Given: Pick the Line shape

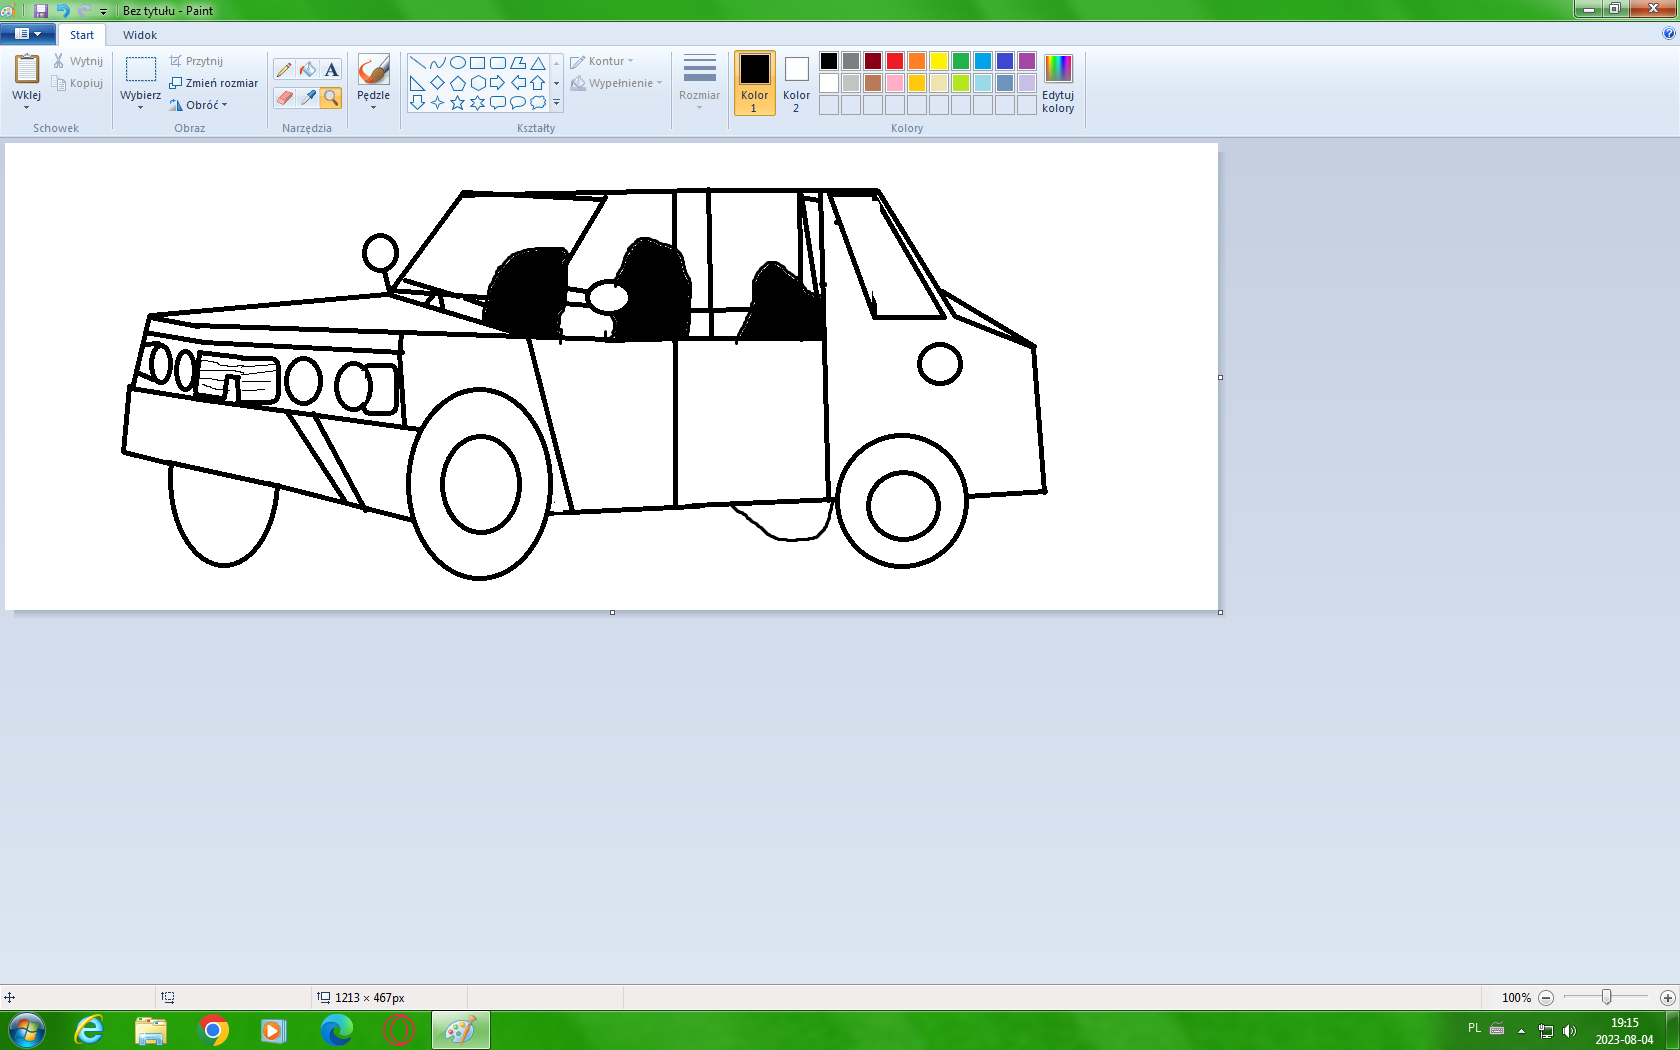Looking at the screenshot, I should [418, 63].
